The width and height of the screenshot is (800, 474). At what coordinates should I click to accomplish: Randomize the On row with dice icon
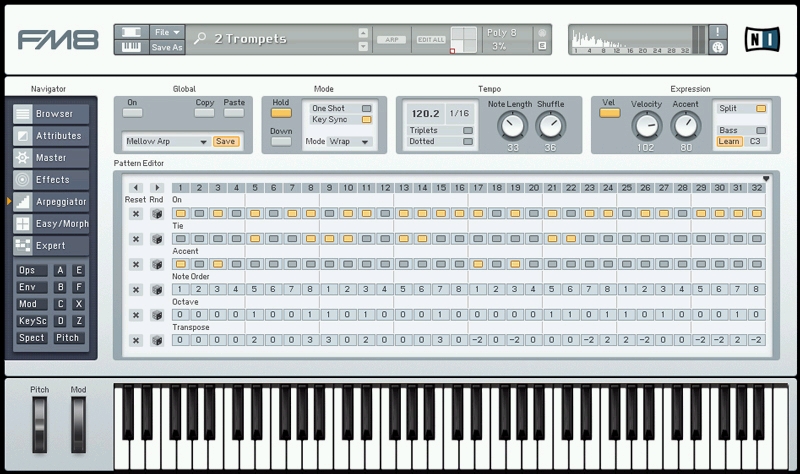(157, 214)
